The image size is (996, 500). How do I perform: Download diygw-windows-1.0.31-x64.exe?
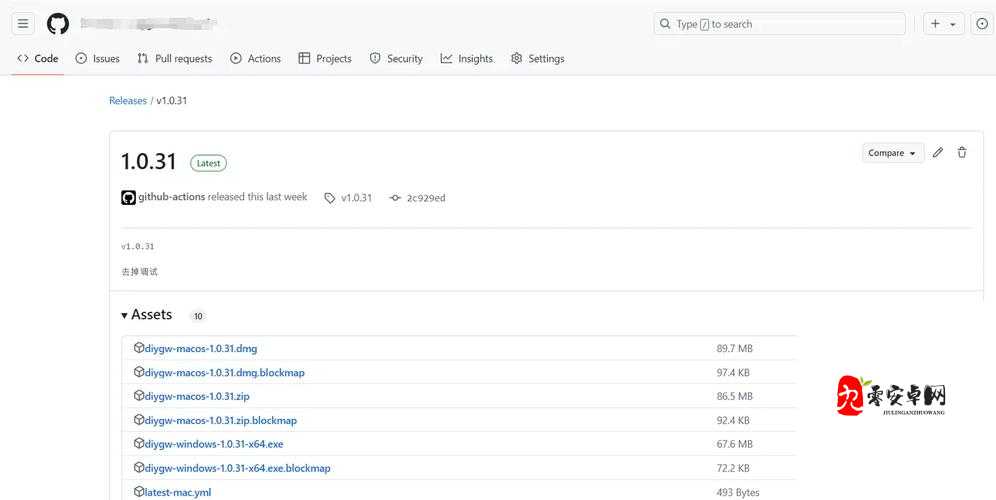point(214,444)
